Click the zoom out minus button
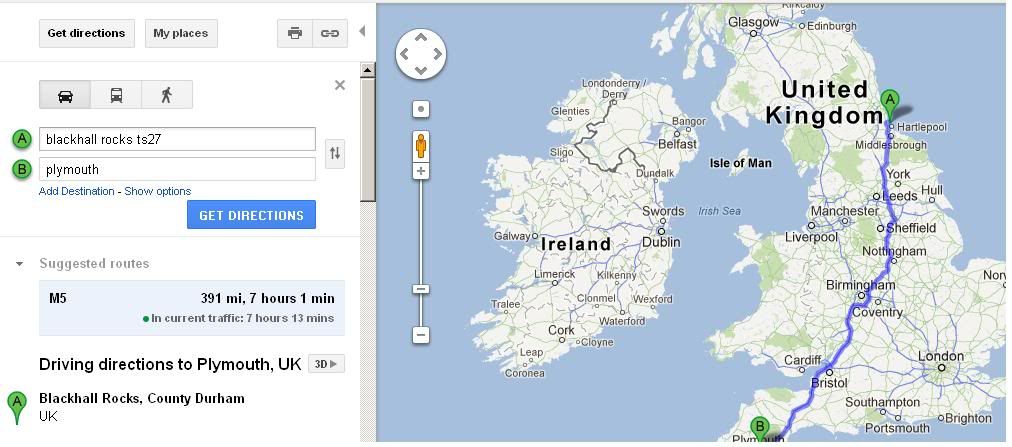Screen dimensions: 1012x447 tap(421, 335)
